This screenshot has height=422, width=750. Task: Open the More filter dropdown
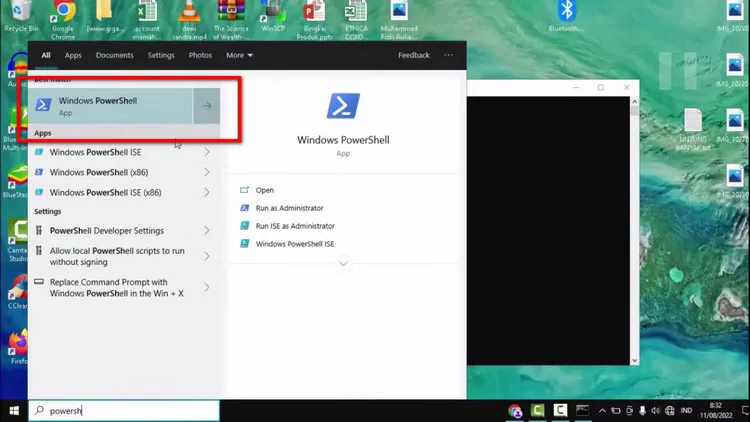click(x=239, y=55)
